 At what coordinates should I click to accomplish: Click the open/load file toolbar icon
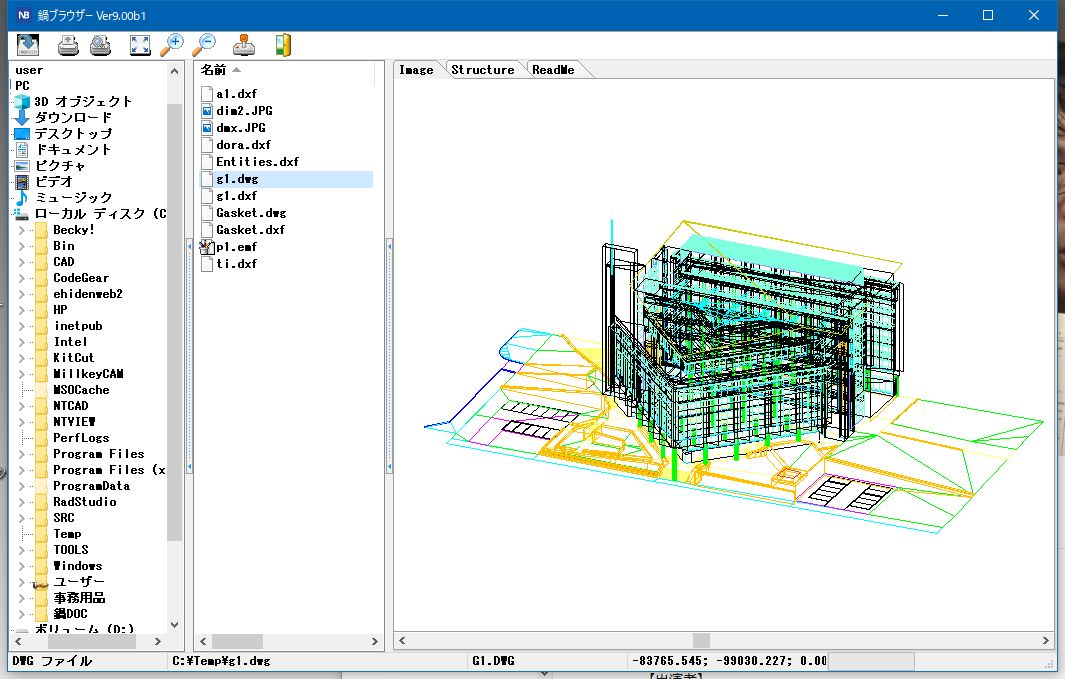(28, 45)
